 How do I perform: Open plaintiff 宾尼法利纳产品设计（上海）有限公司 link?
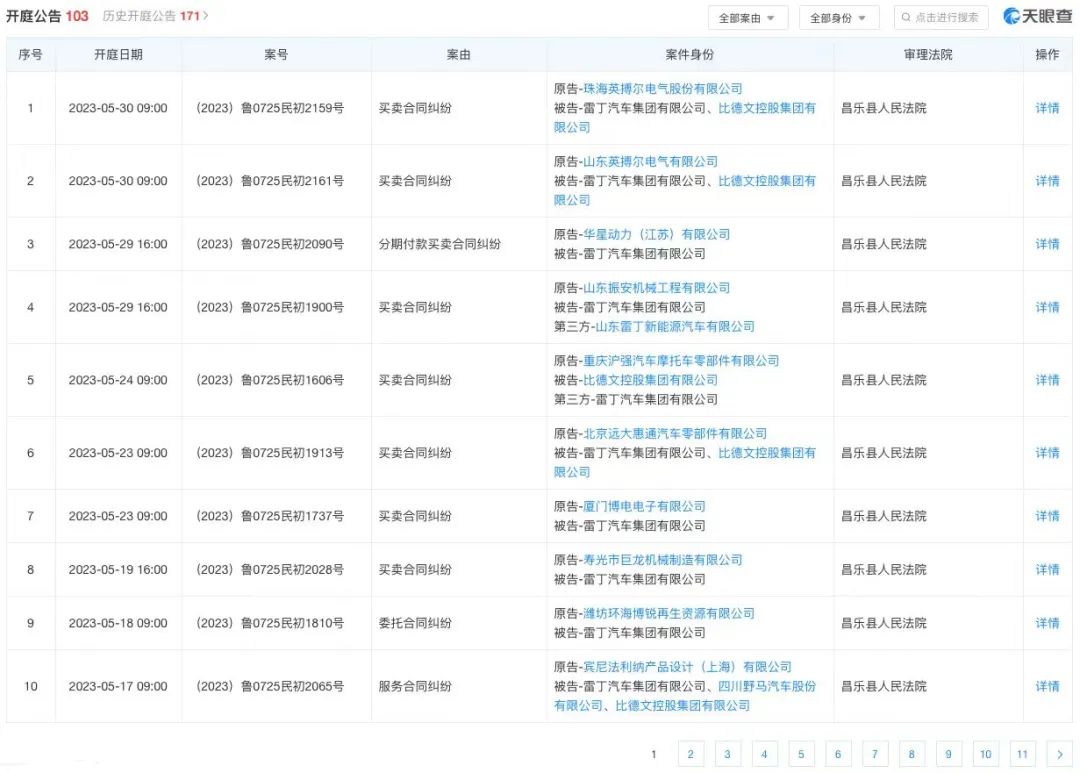687,667
